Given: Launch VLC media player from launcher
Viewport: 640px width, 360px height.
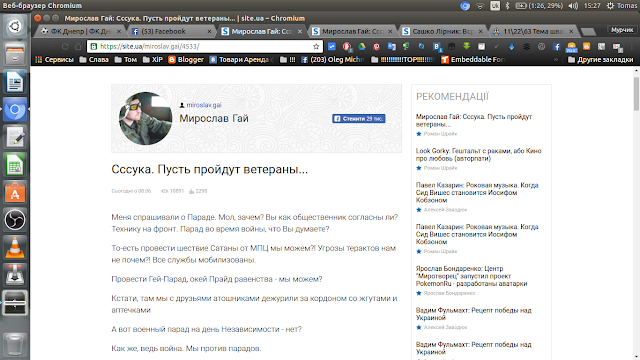Looking at the screenshot, I should (15, 247).
